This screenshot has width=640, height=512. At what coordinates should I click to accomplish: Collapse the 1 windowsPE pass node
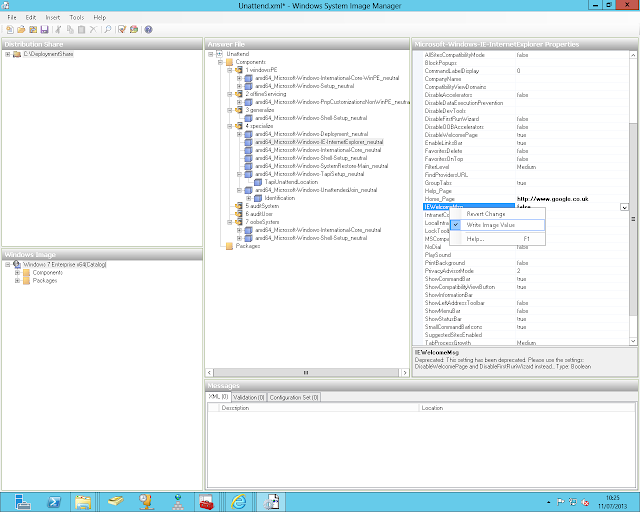tap(230, 70)
